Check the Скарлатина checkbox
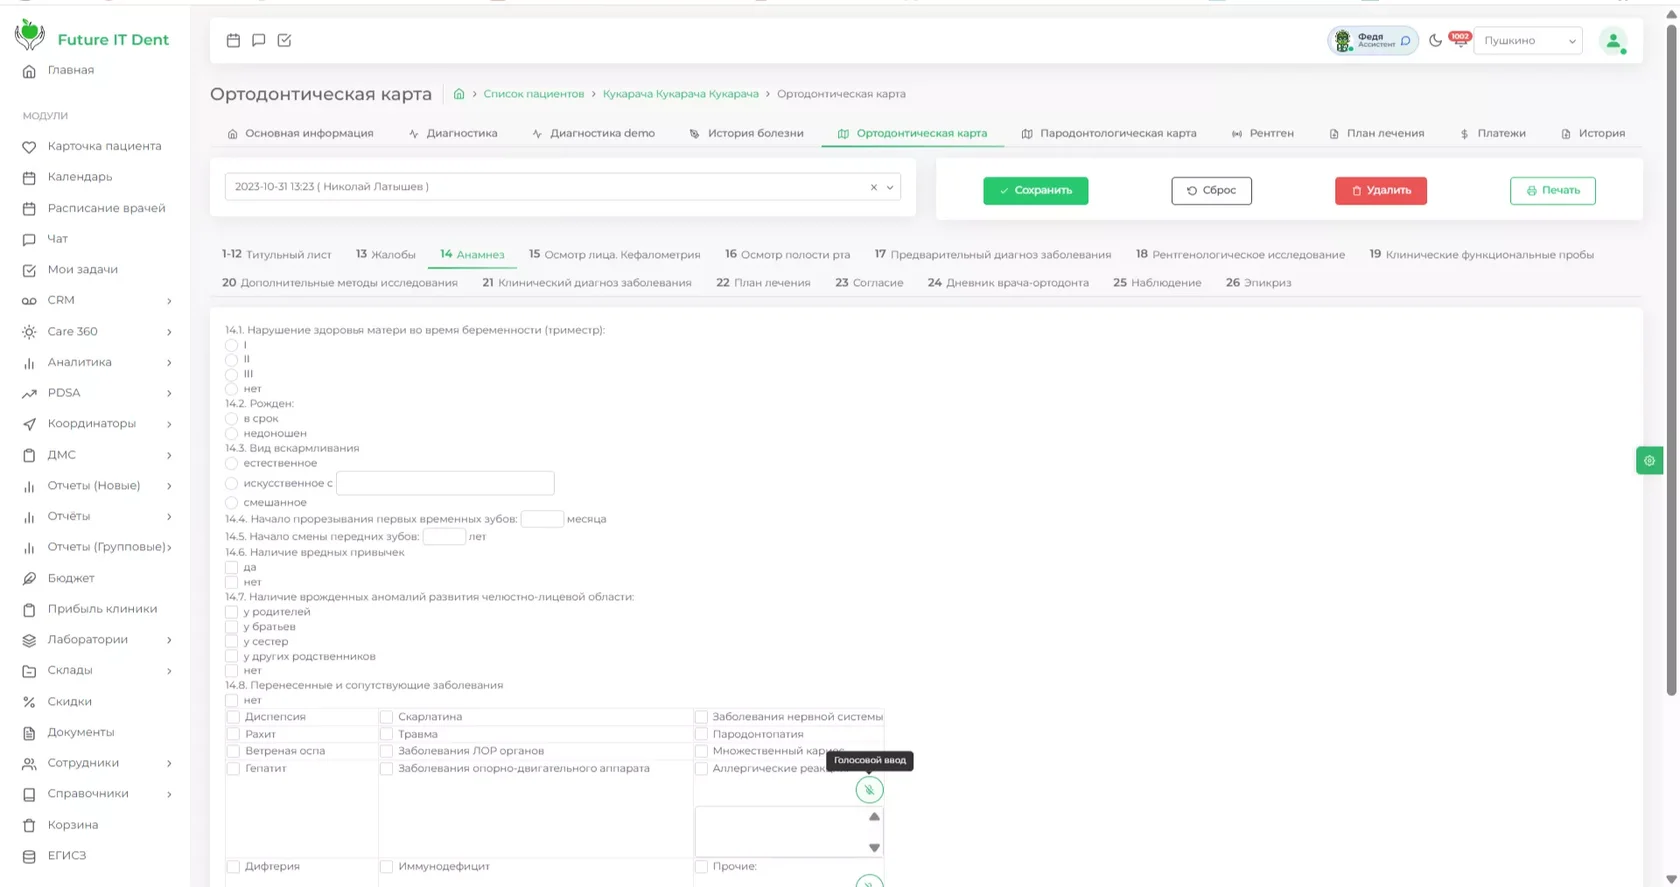This screenshot has height=887, width=1680. point(386,717)
